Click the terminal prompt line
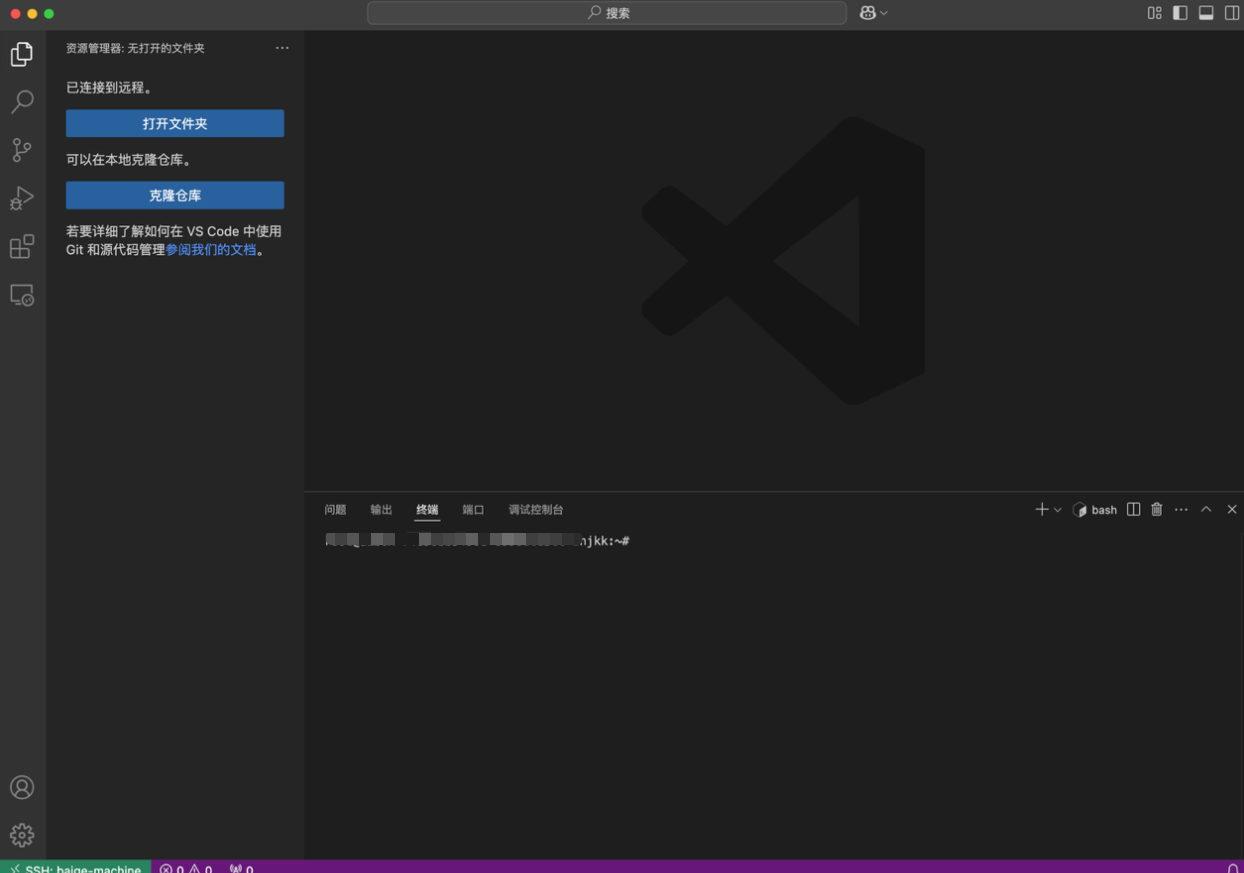 (477, 541)
